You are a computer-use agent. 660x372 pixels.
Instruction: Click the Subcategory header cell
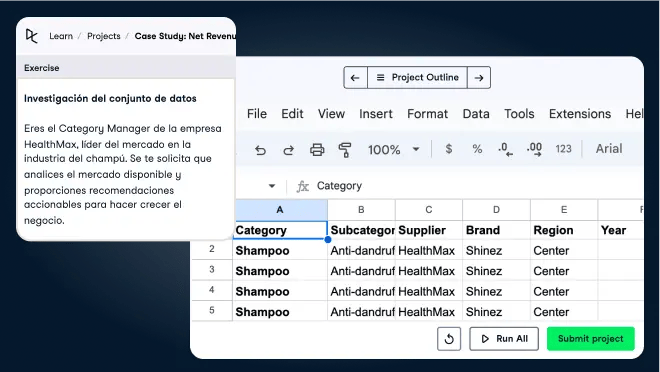point(361,230)
